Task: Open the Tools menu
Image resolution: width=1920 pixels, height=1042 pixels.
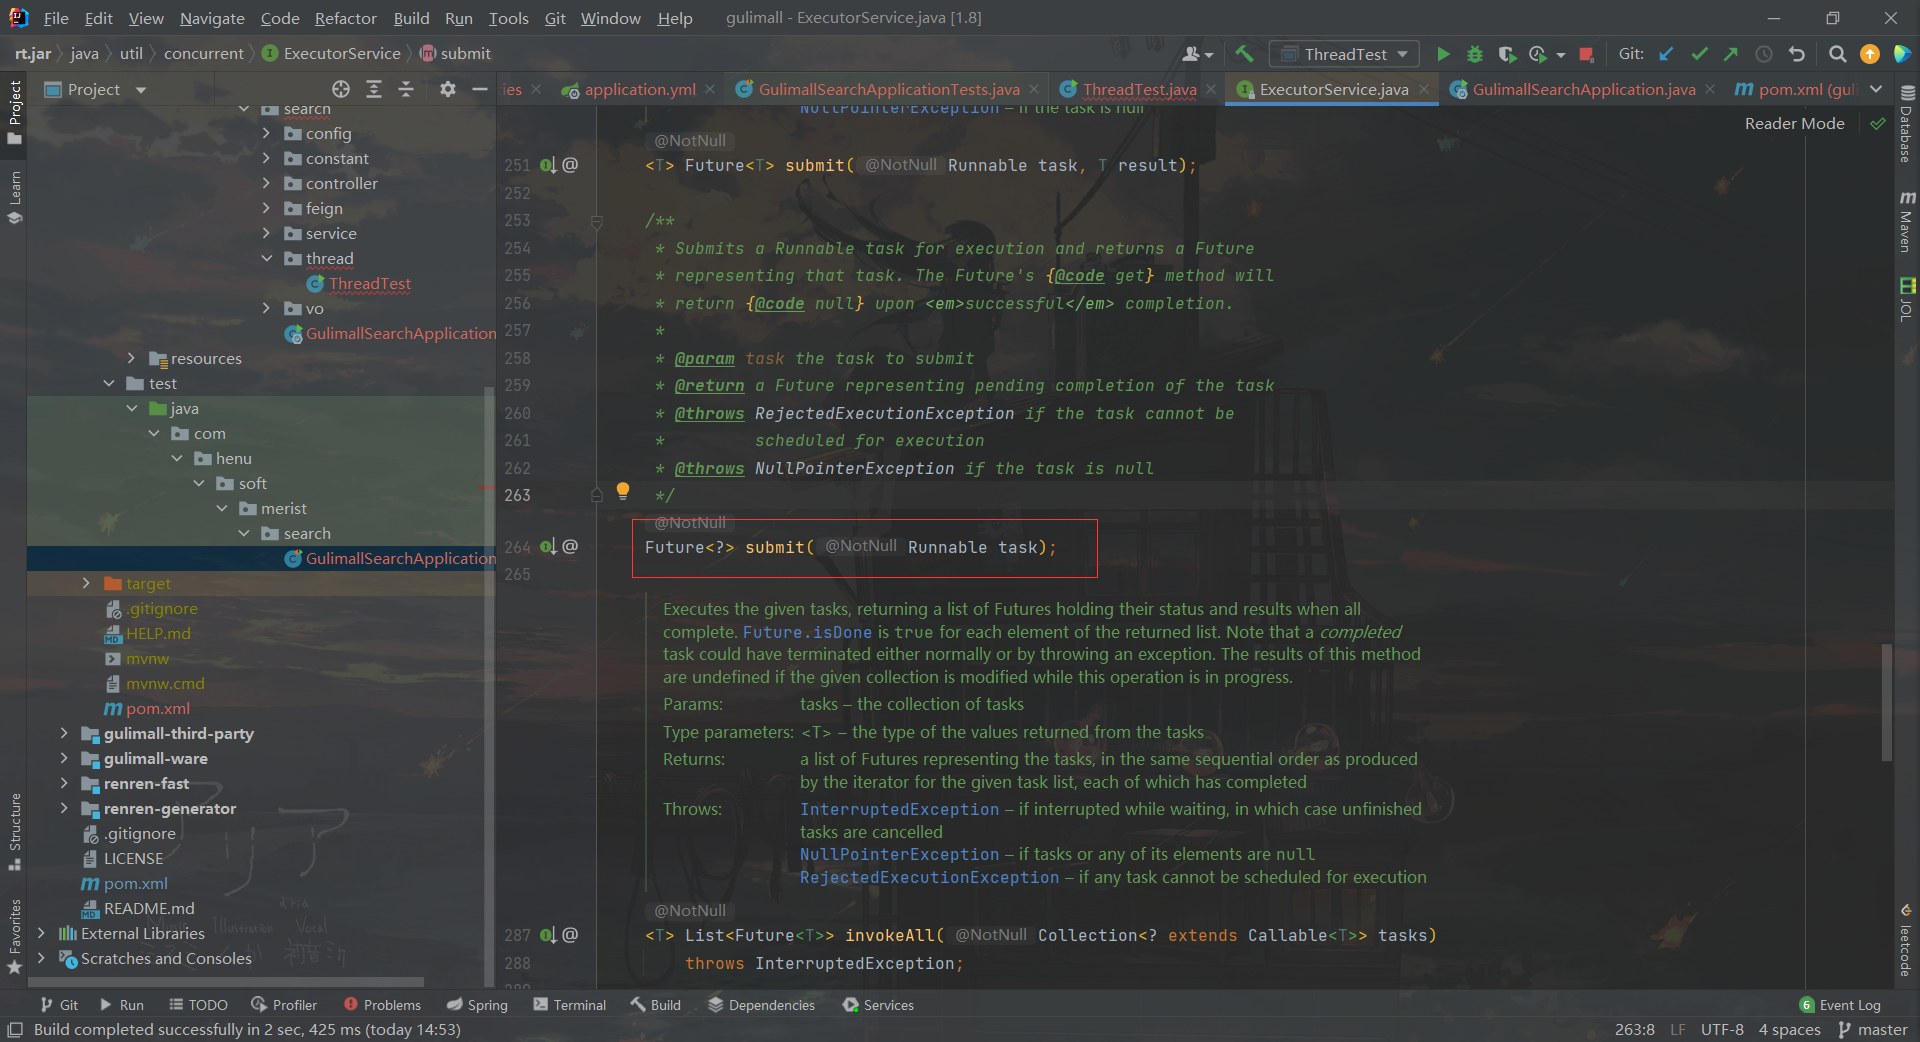Action: coord(508,18)
